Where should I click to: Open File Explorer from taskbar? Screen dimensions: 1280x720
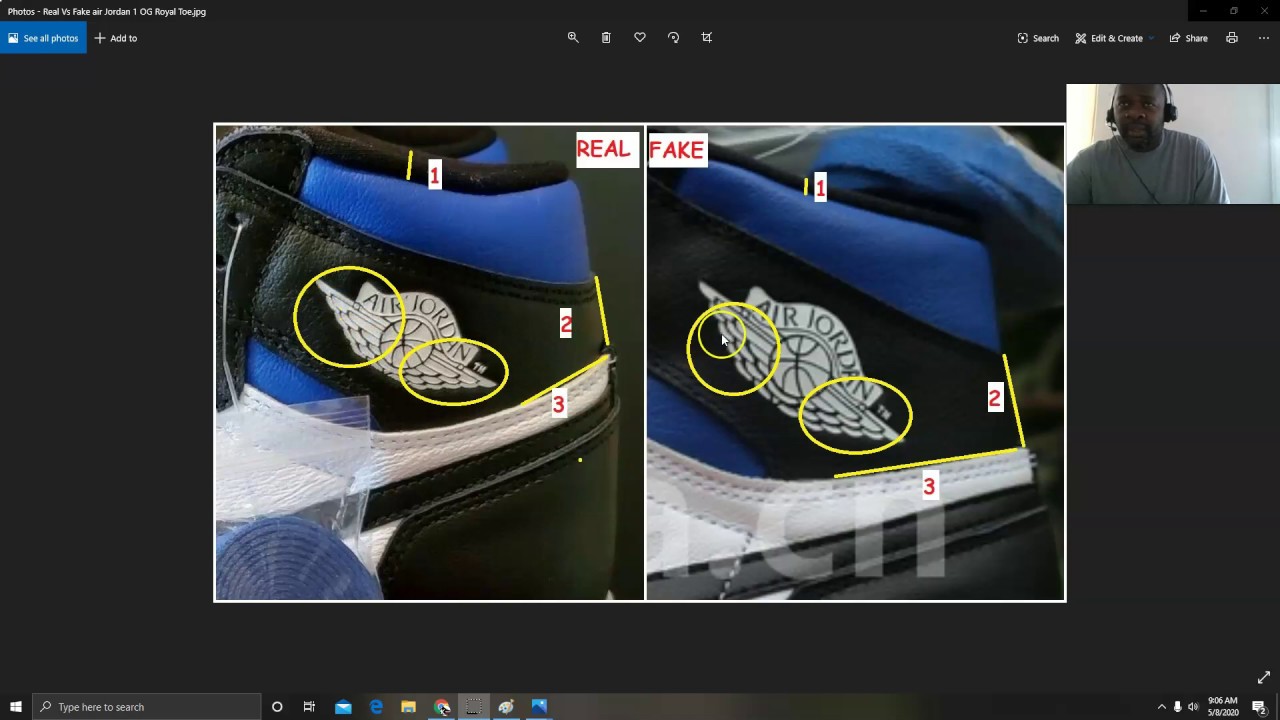click(408, 707)
